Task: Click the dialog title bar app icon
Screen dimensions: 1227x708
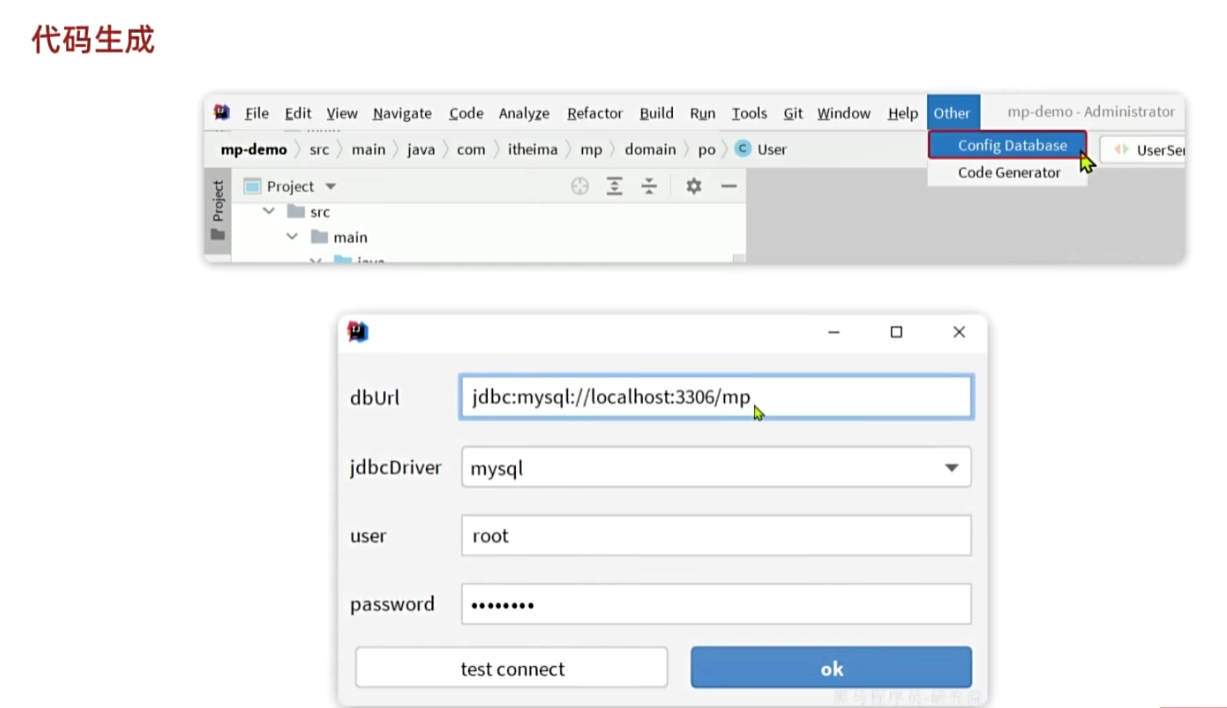Action: click(x=358, y=332)
